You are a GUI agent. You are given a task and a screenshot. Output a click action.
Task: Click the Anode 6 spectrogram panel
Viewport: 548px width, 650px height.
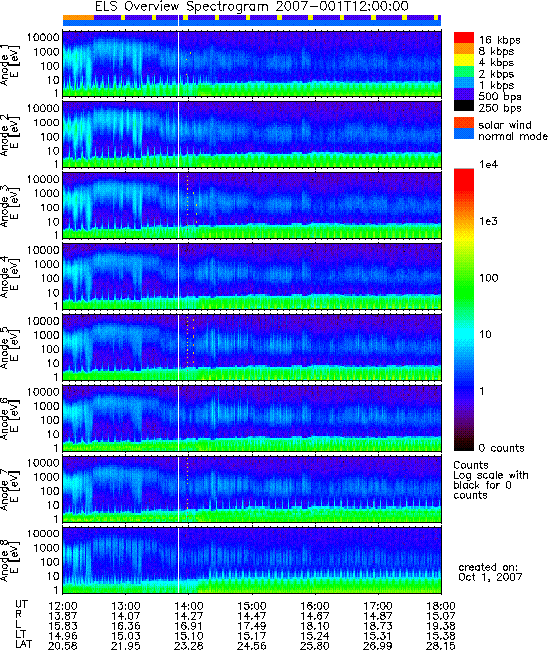tap(252, 419)
